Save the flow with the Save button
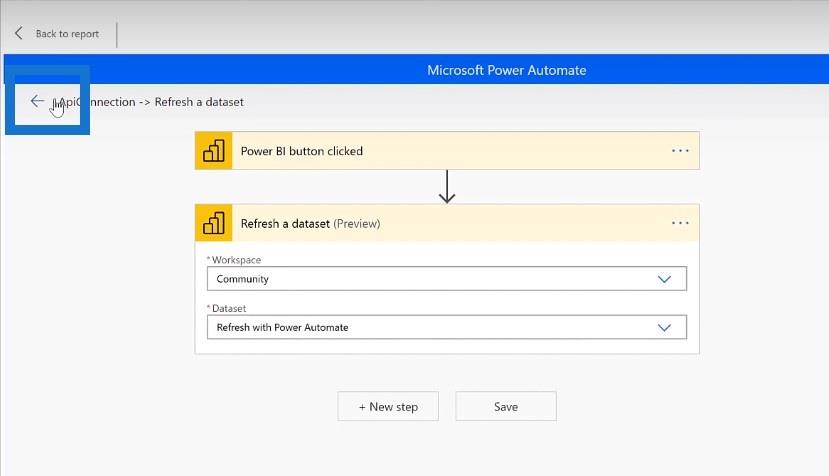 click(506, 406)
